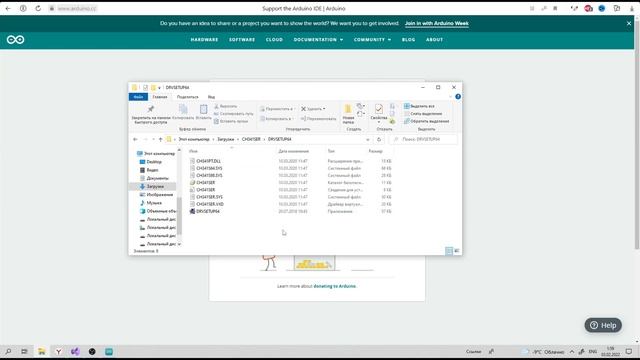Click the Вставить ярлык item
Screen dimensions: 640x360
coord(231,121)
